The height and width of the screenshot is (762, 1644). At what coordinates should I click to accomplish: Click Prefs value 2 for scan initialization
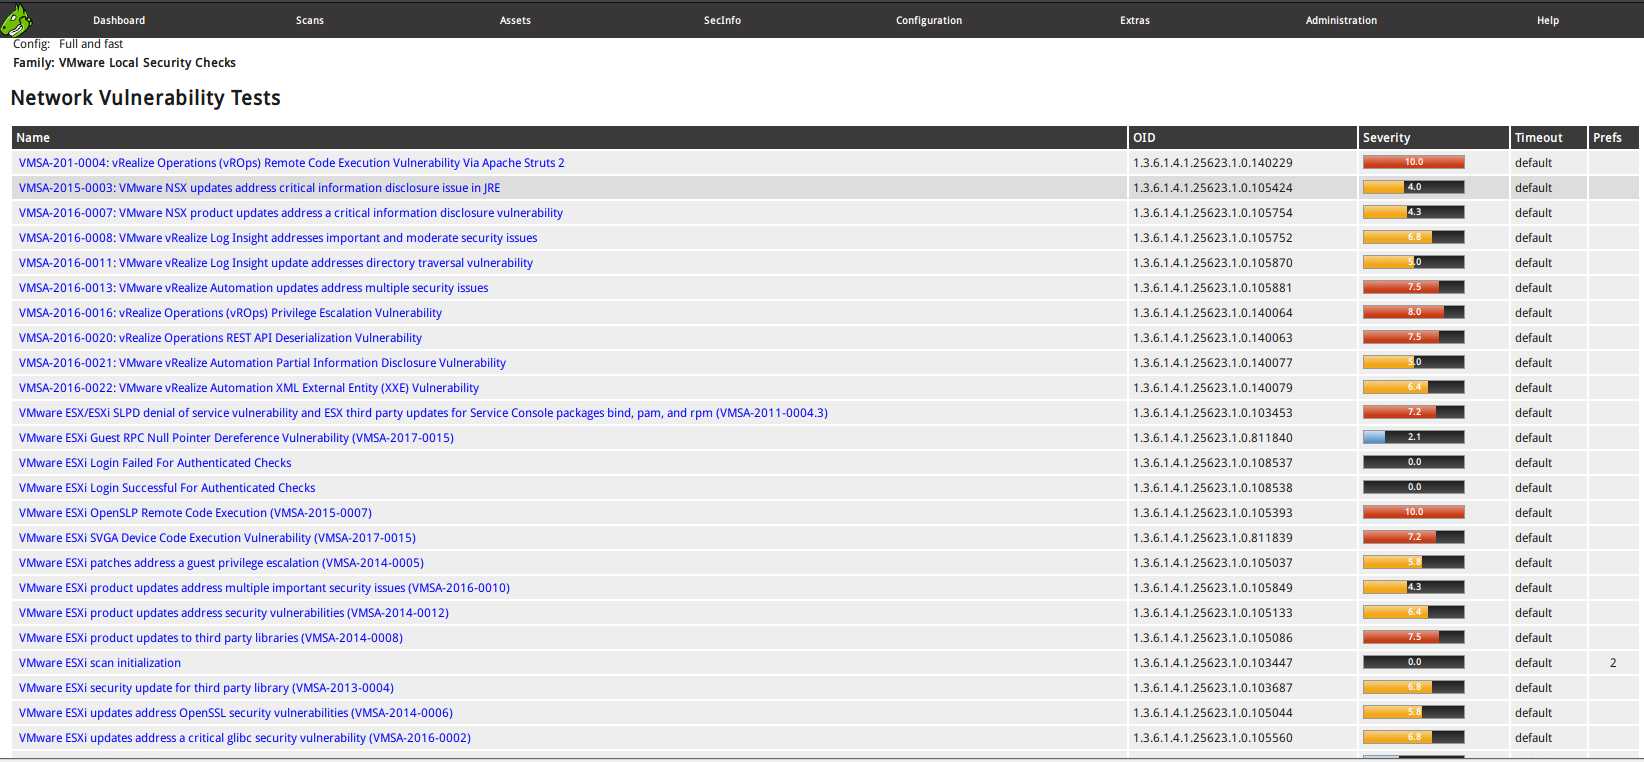[1613, 663]
